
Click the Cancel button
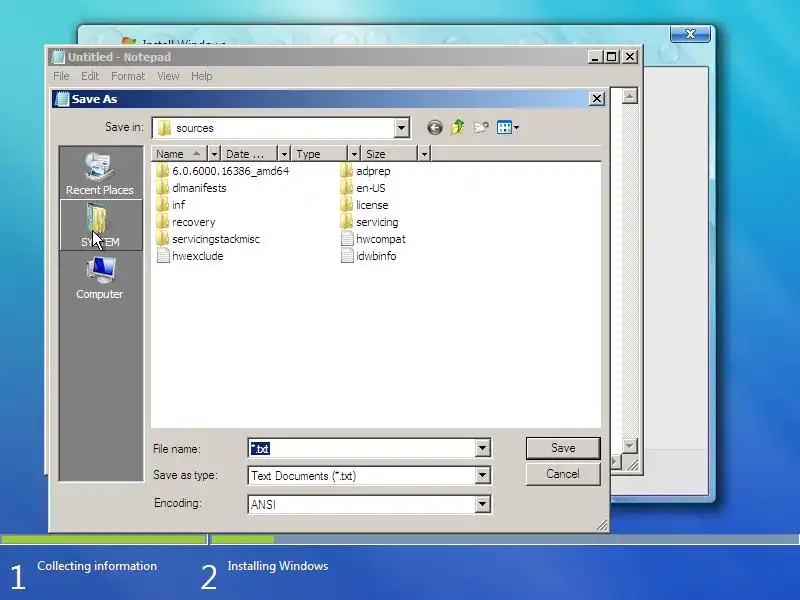click(563, 474)
